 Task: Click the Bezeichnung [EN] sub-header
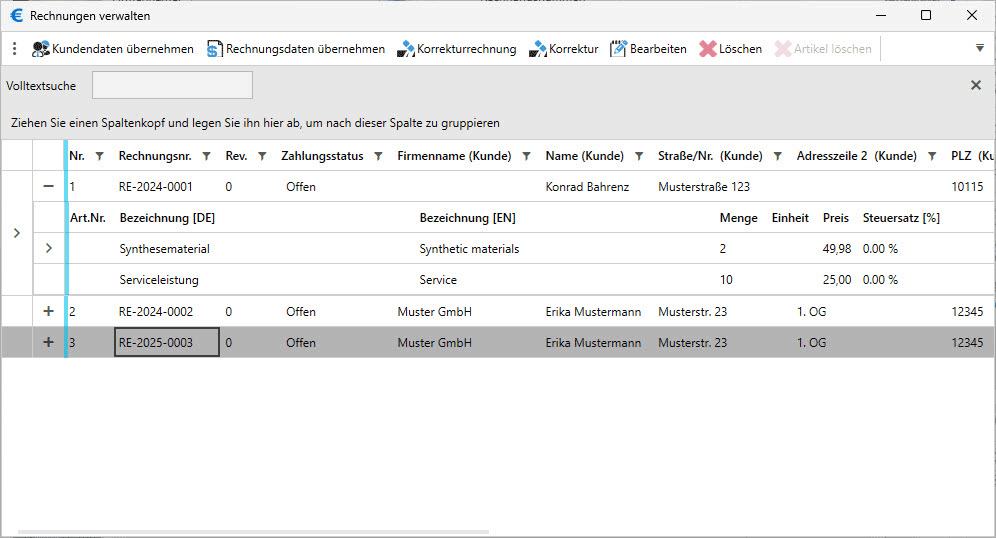coord(468,218)
